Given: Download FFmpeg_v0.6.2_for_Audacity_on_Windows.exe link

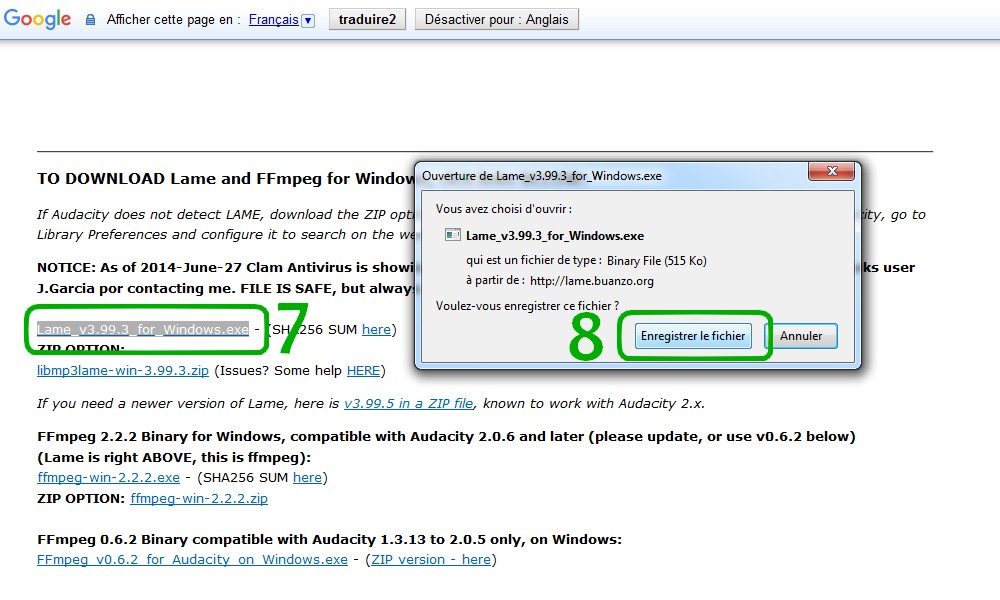Looking at the screenshot, I should click(x=193, y=559).
